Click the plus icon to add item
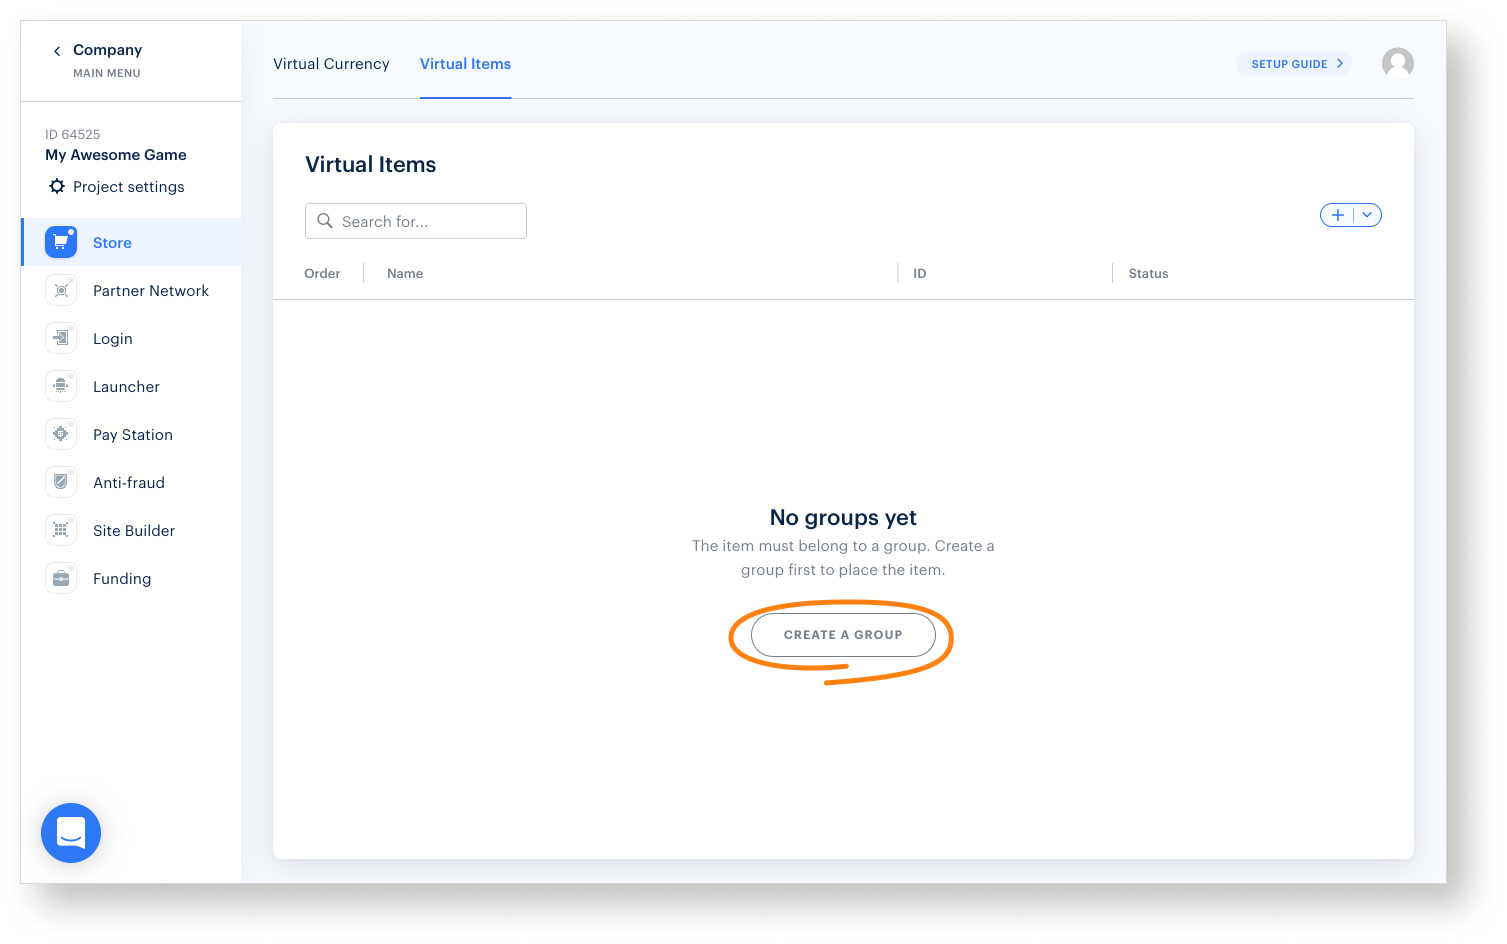The width and height of the screenshot is (1507, 944). click(1337, 215)
